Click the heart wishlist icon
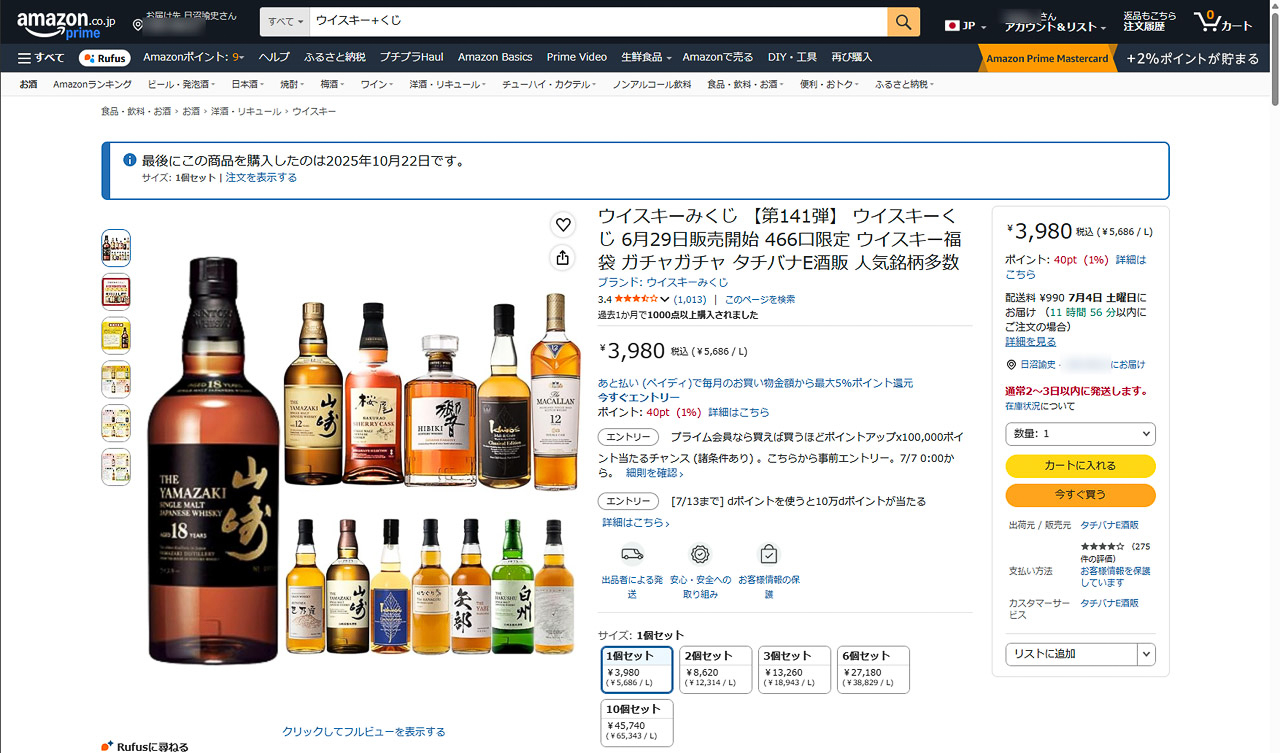The height and width of the screenshot is (753, 1280). click(x=563, y=224)
